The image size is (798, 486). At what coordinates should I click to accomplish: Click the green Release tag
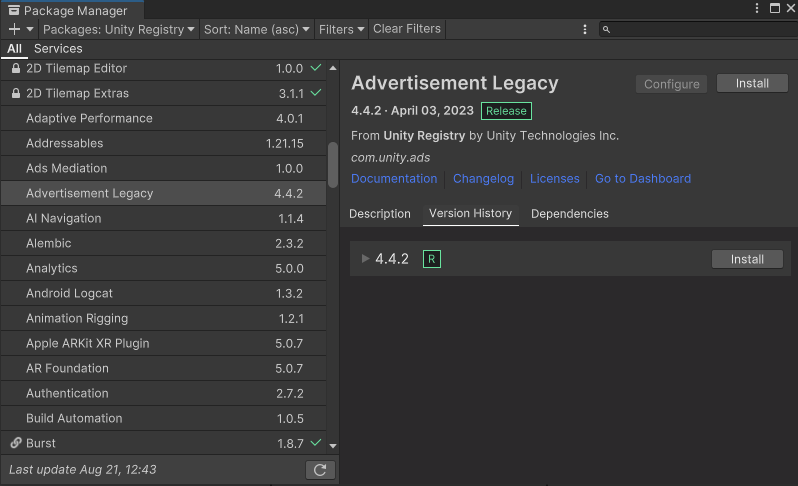(x=506, y=111)
